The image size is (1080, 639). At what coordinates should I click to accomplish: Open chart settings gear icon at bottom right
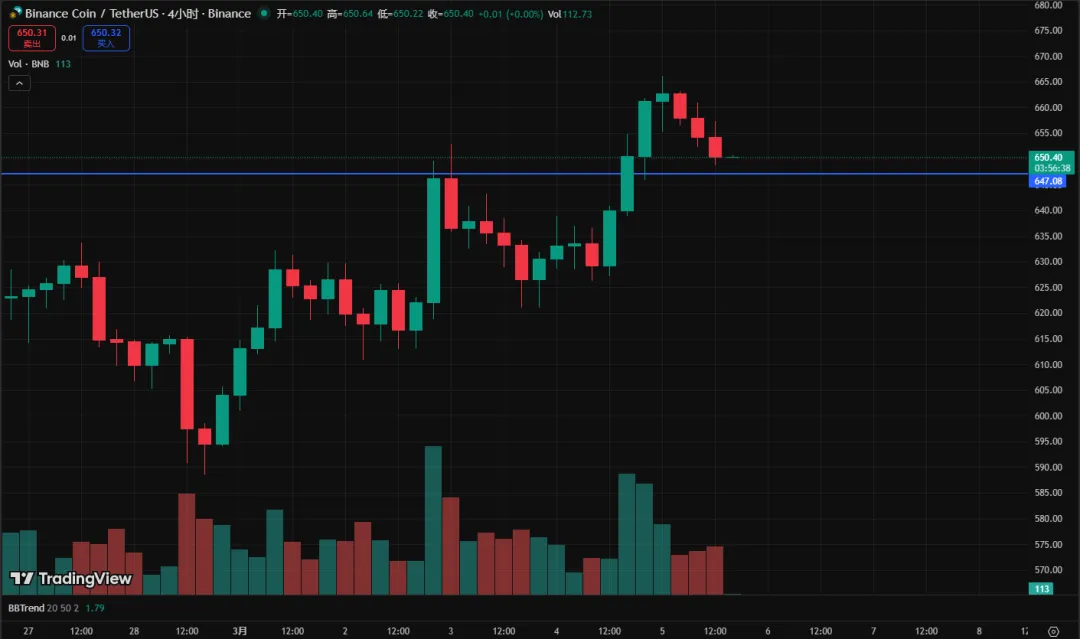point(1053,631)
